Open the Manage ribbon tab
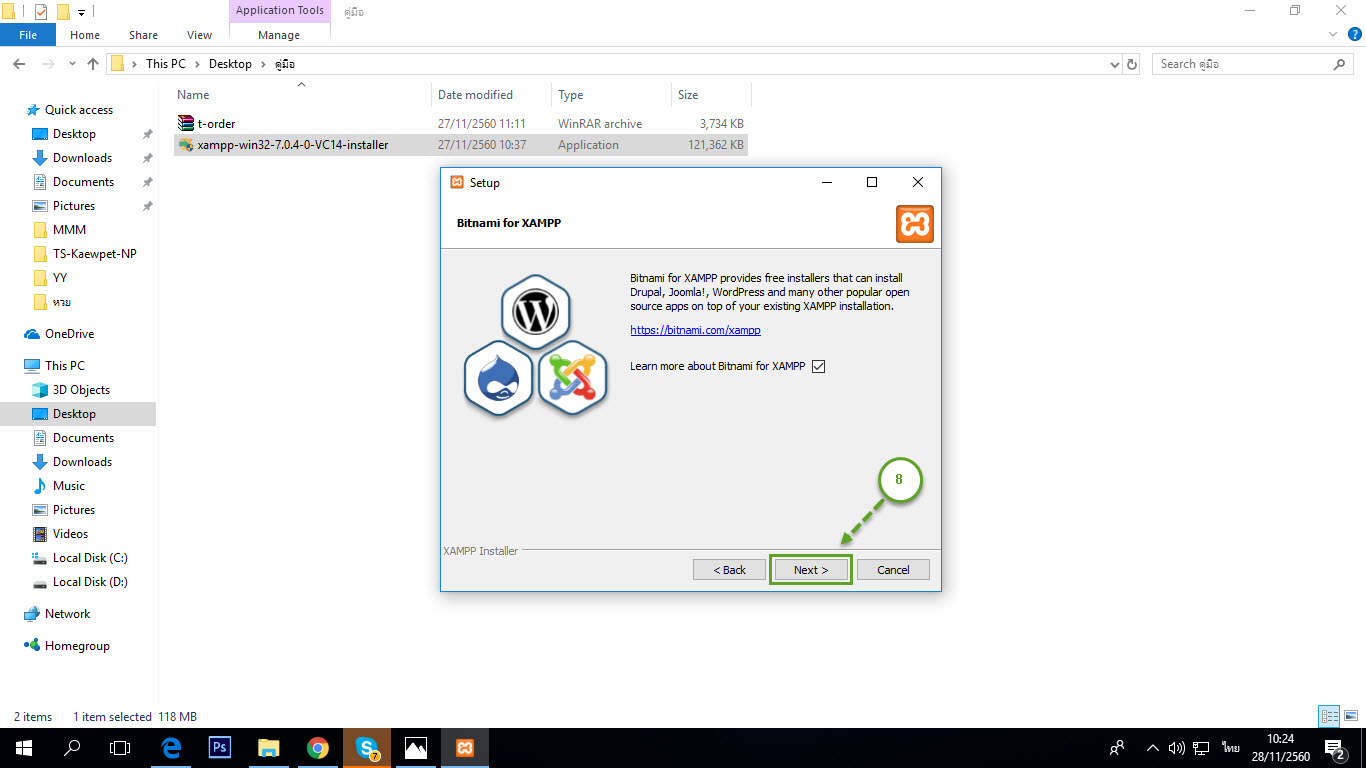Screen dimensions: 1366x768 pos(279,35)
